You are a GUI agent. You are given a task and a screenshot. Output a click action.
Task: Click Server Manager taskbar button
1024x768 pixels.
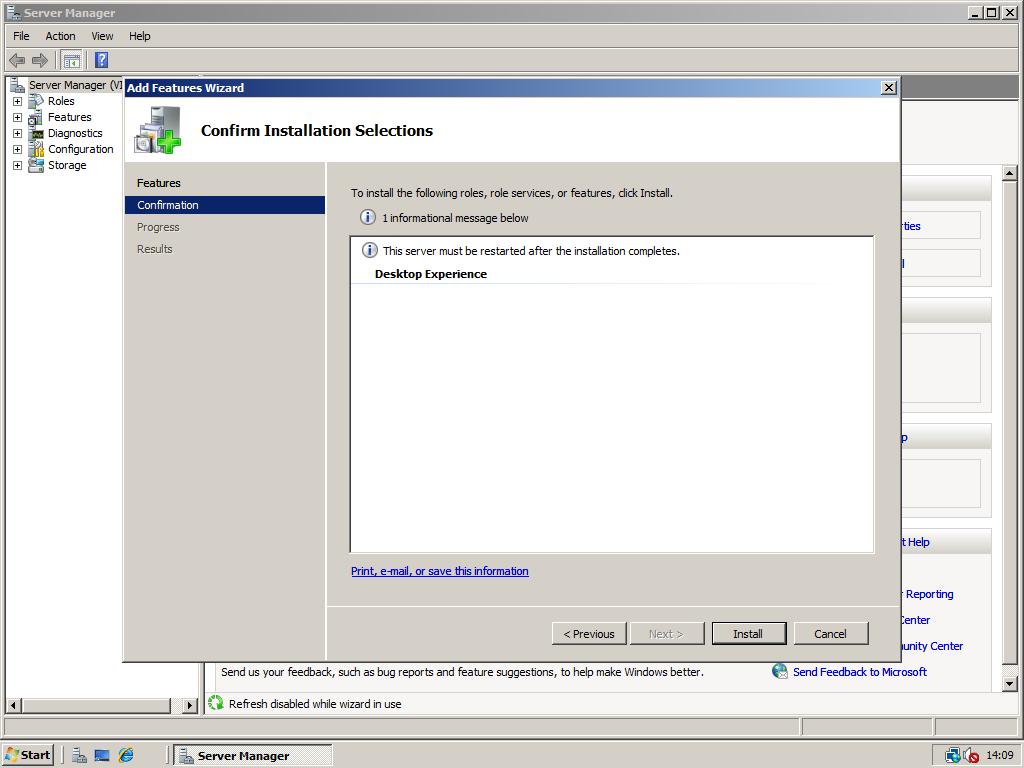pyautogui.click(x=253, y=756)
